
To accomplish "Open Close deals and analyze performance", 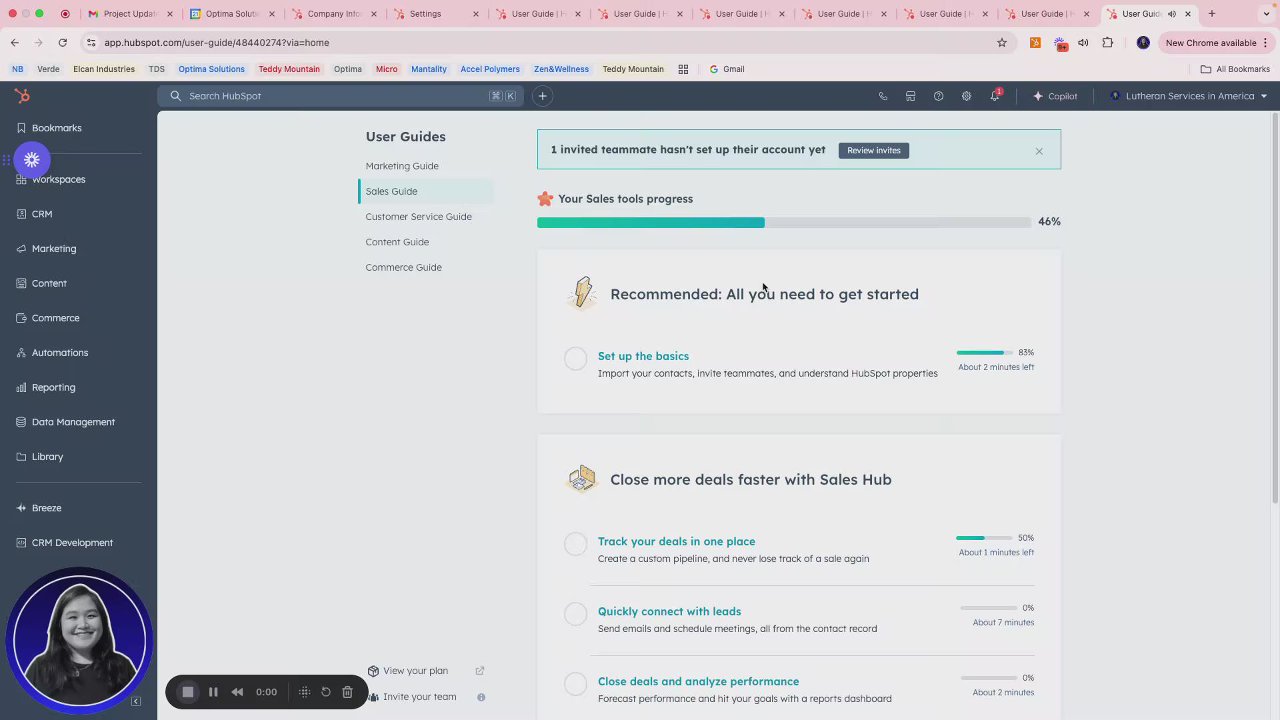I will click(698, 681).
